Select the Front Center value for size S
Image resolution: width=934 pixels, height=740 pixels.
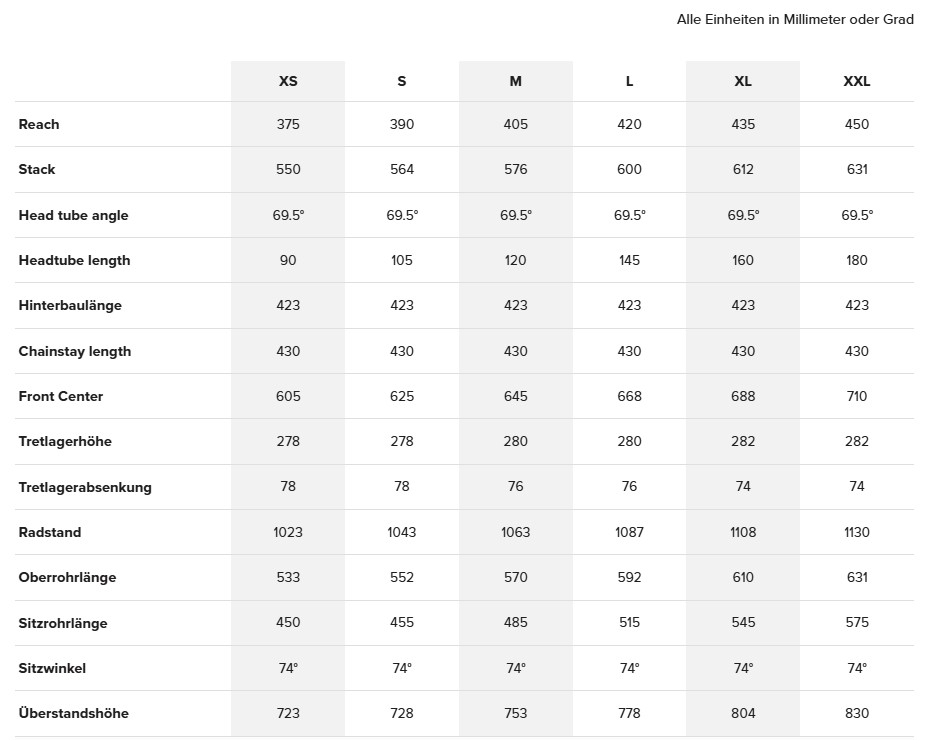click(402, 396)
